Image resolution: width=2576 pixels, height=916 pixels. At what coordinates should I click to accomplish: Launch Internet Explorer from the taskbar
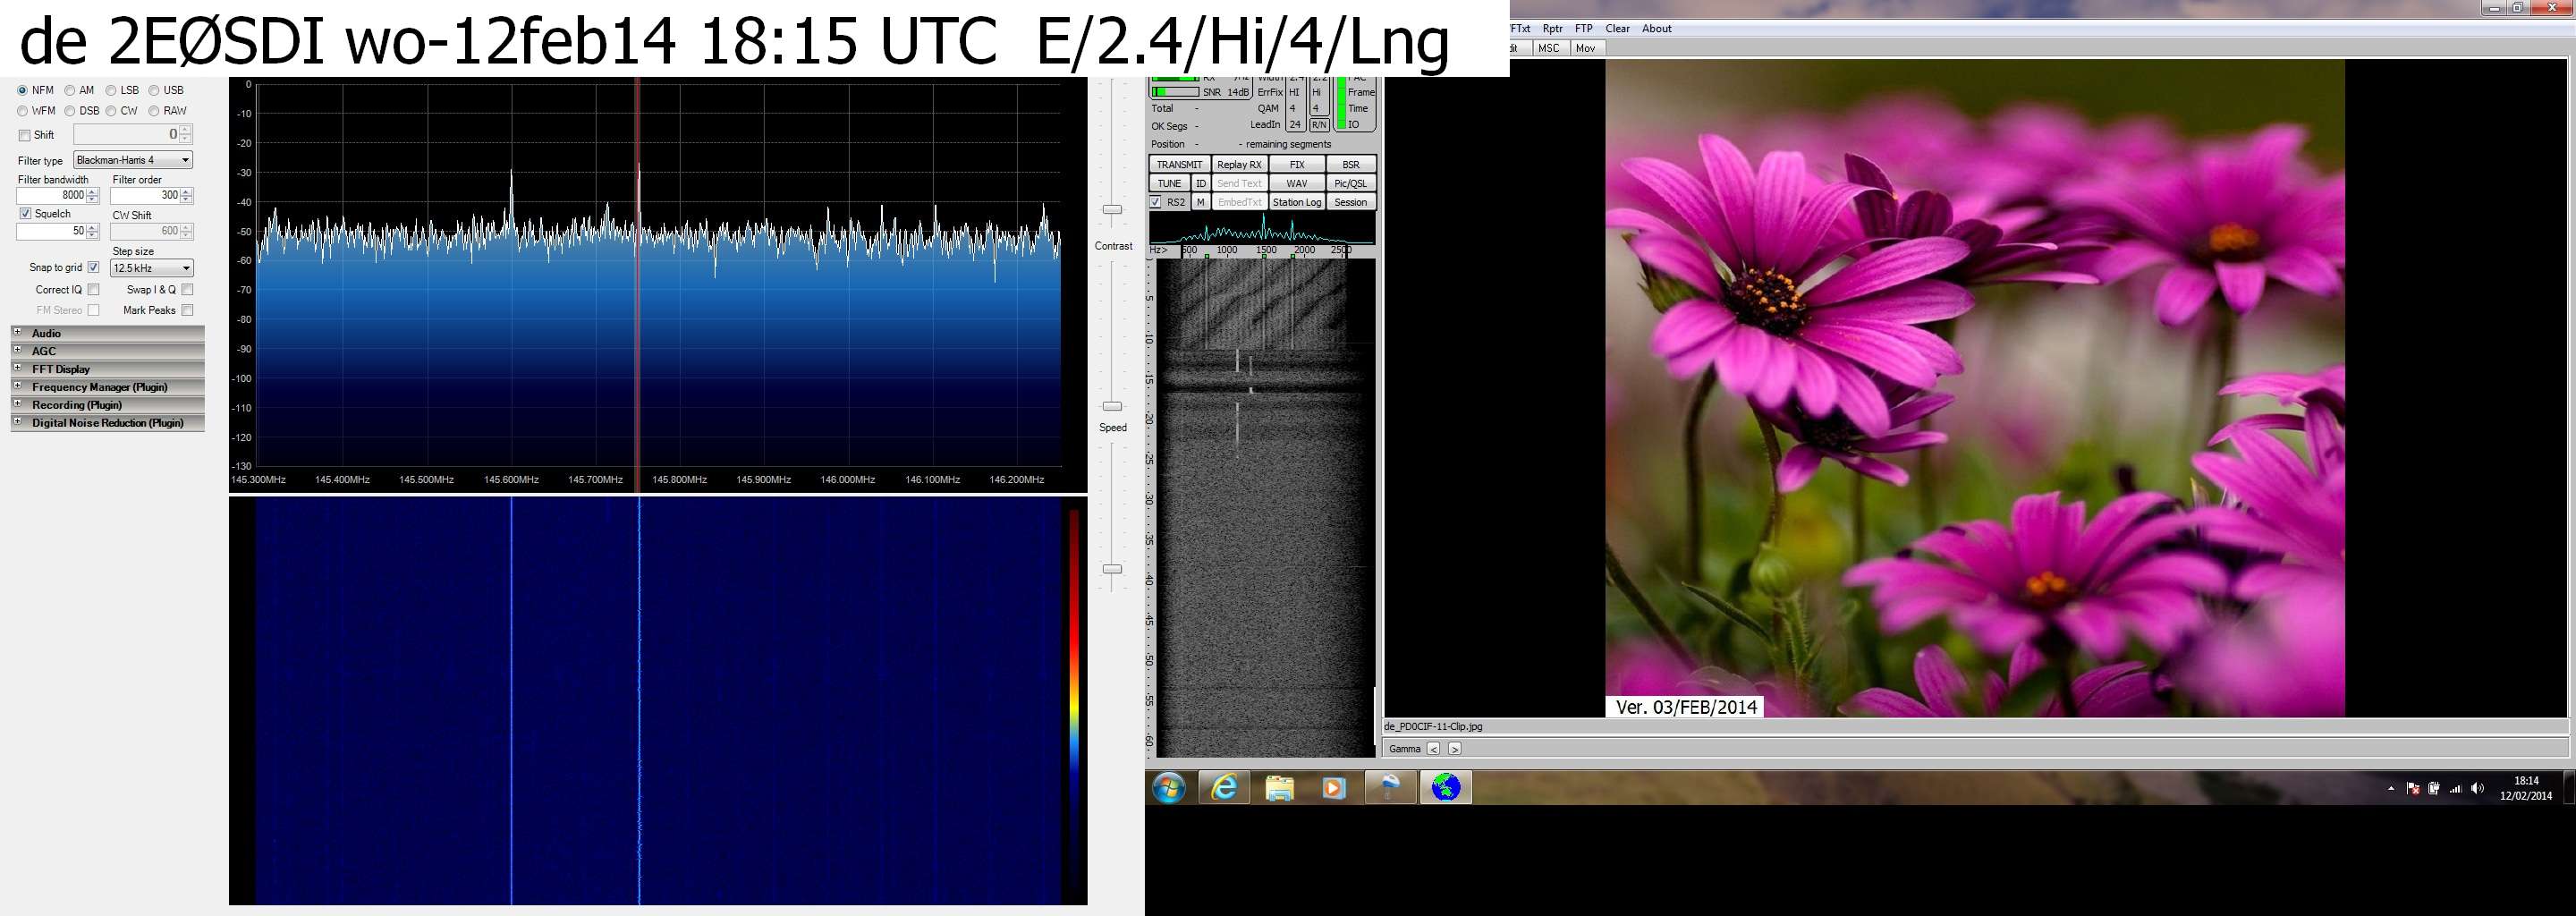coord(1224,788)
